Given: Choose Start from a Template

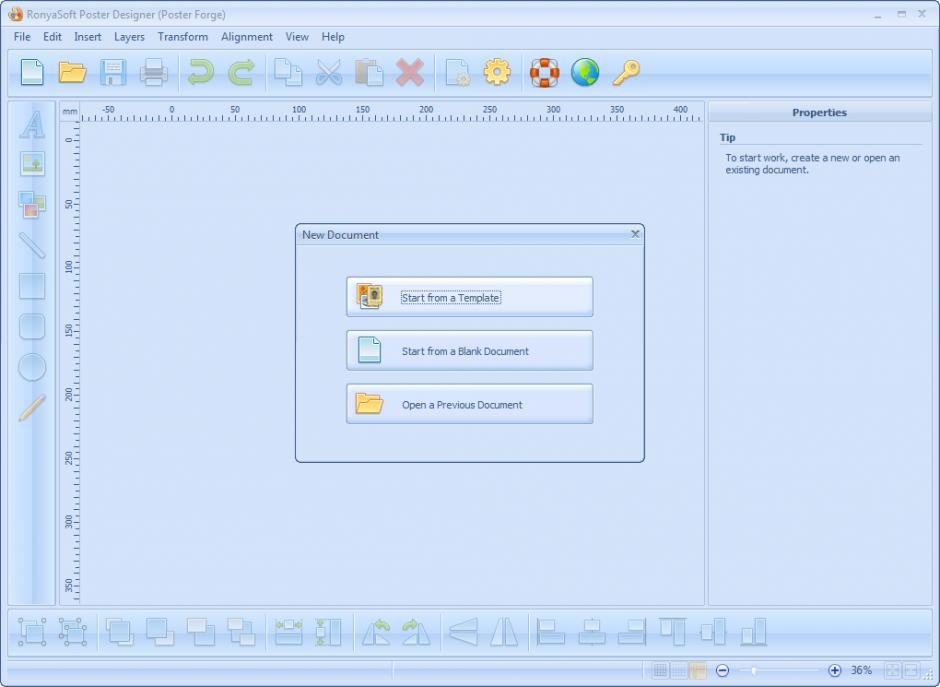Looking at the screenshot, I should 469,297.
